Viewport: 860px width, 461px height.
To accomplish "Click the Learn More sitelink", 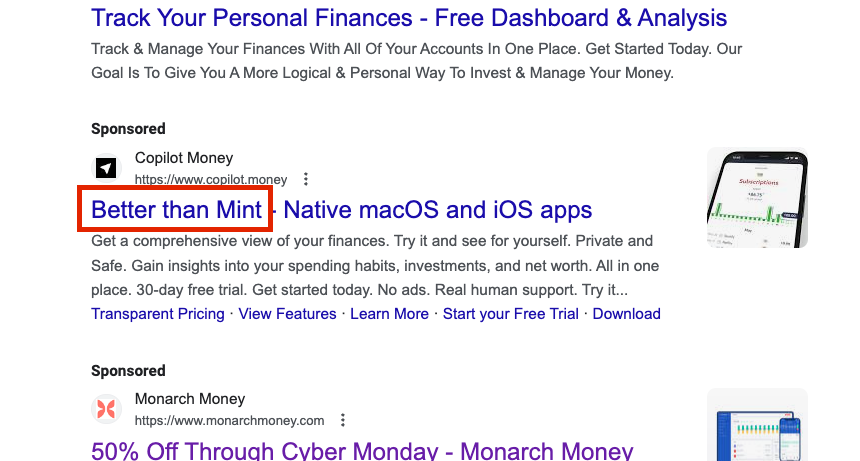I will point(389,314).
